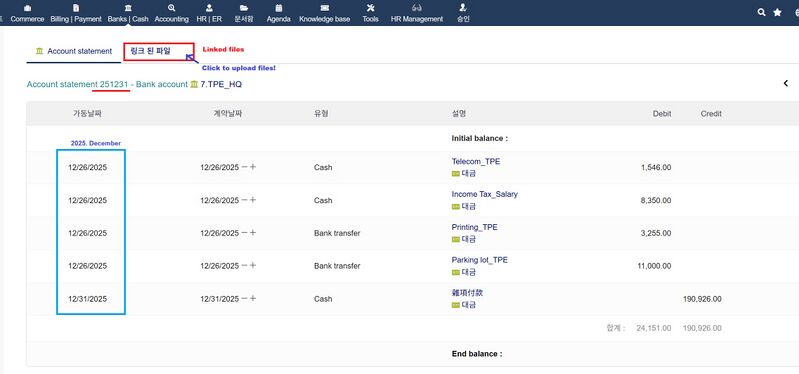Click the bank icon beside 7.TPE_HQ
This screenshot has width=799, height=374.
[194, 85]
